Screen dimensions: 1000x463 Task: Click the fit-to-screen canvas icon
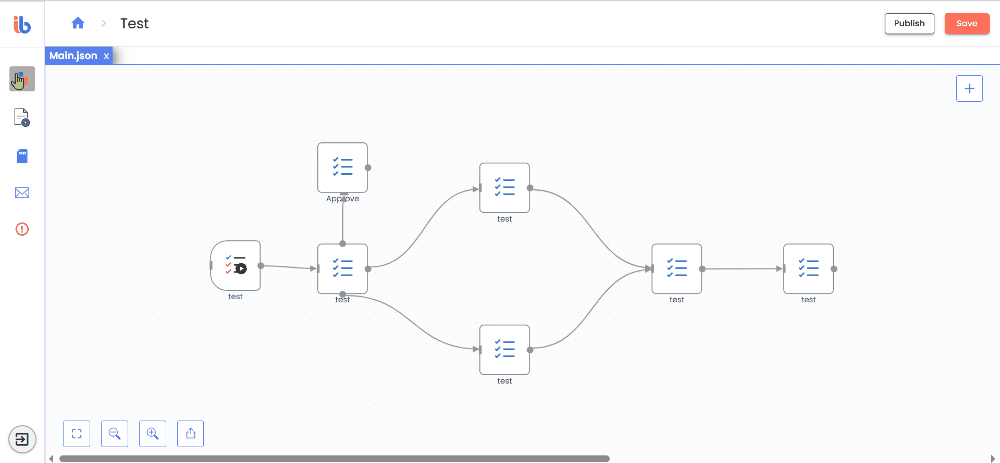click(77, 434)
